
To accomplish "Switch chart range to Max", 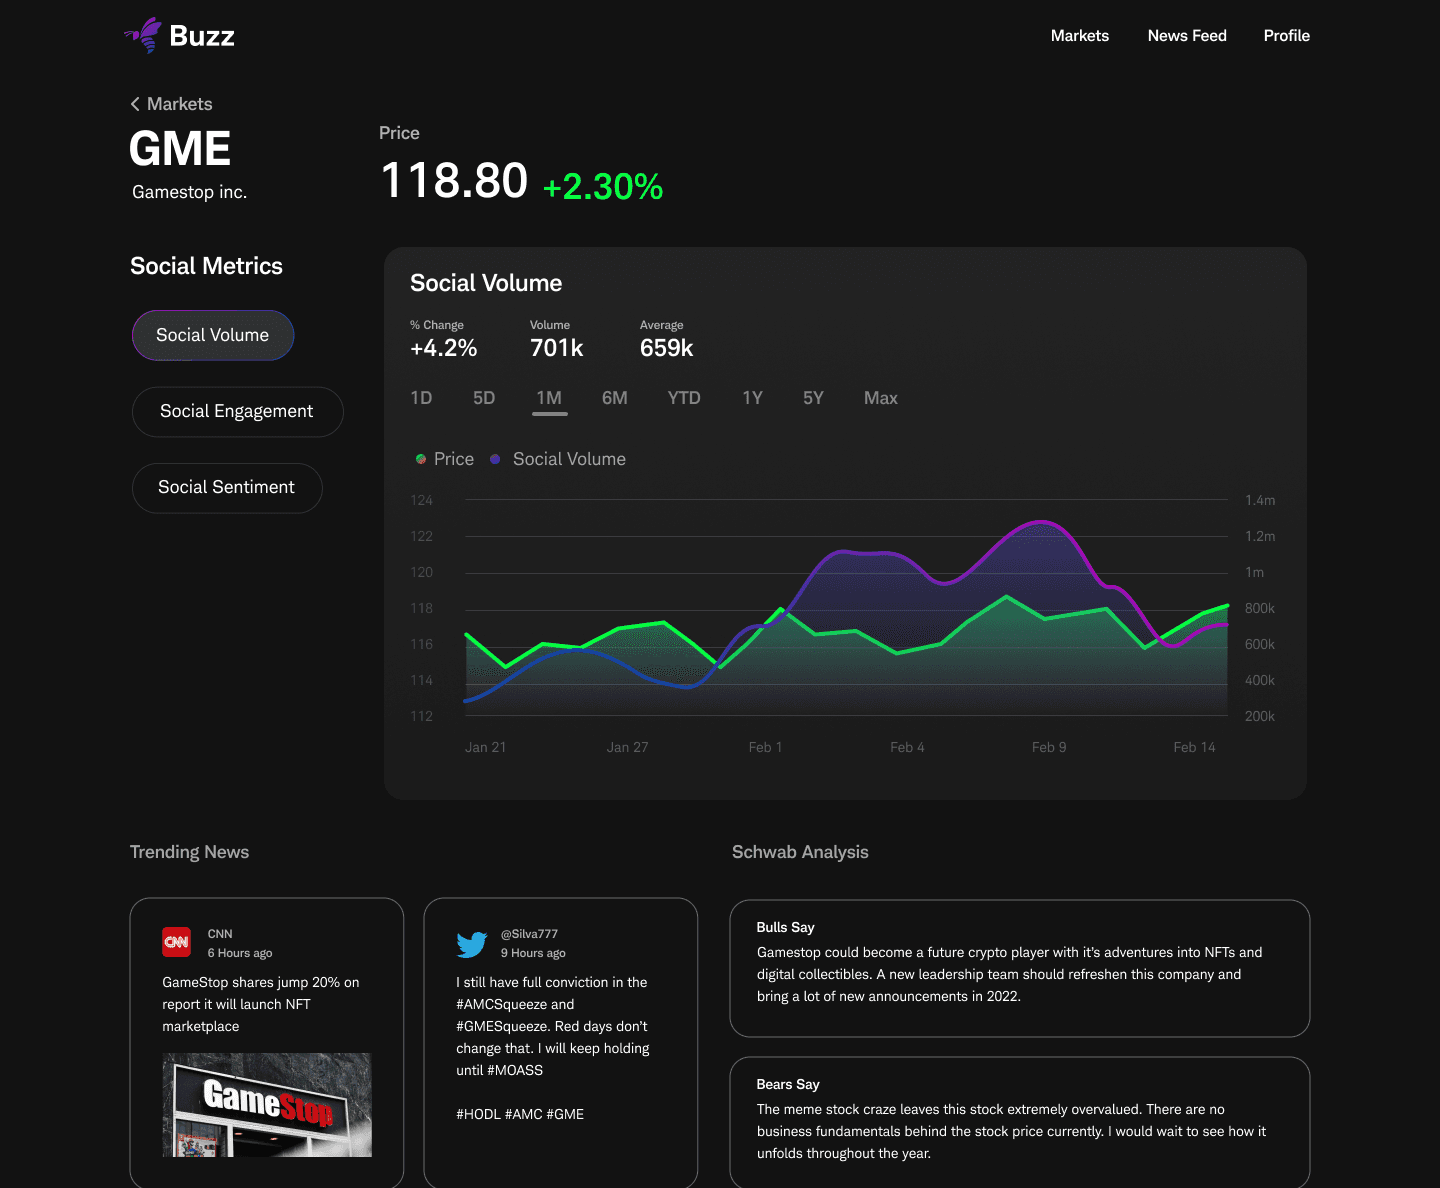I will (x=881, y=398).
